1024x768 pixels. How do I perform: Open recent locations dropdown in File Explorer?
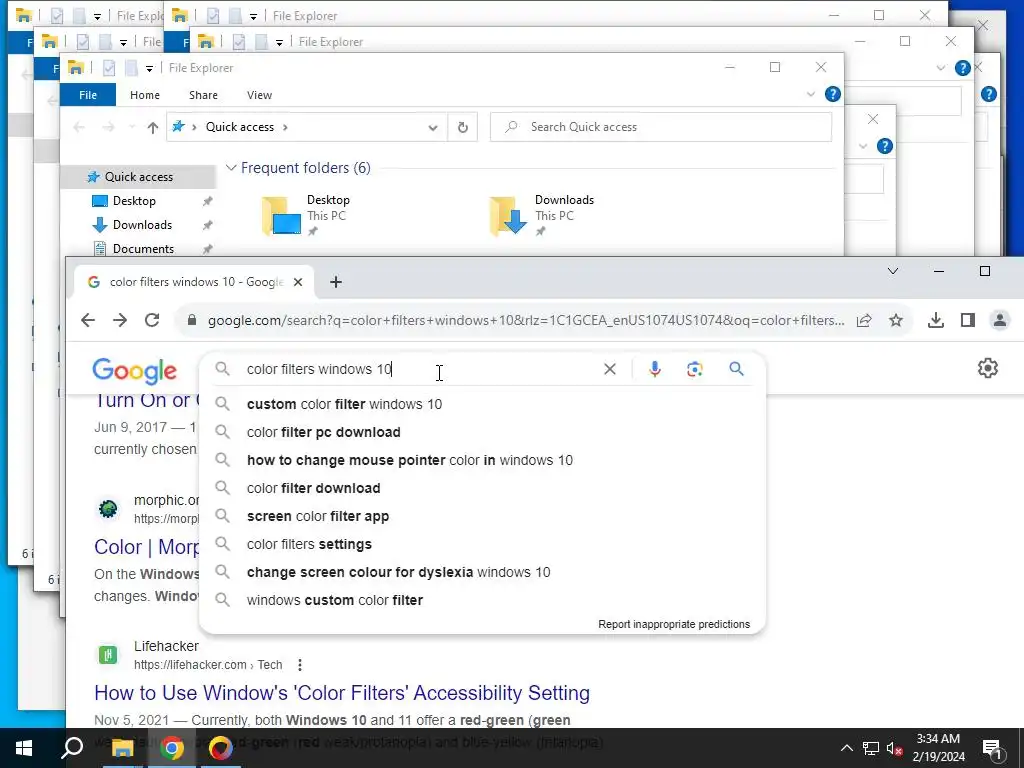(131, 127)
